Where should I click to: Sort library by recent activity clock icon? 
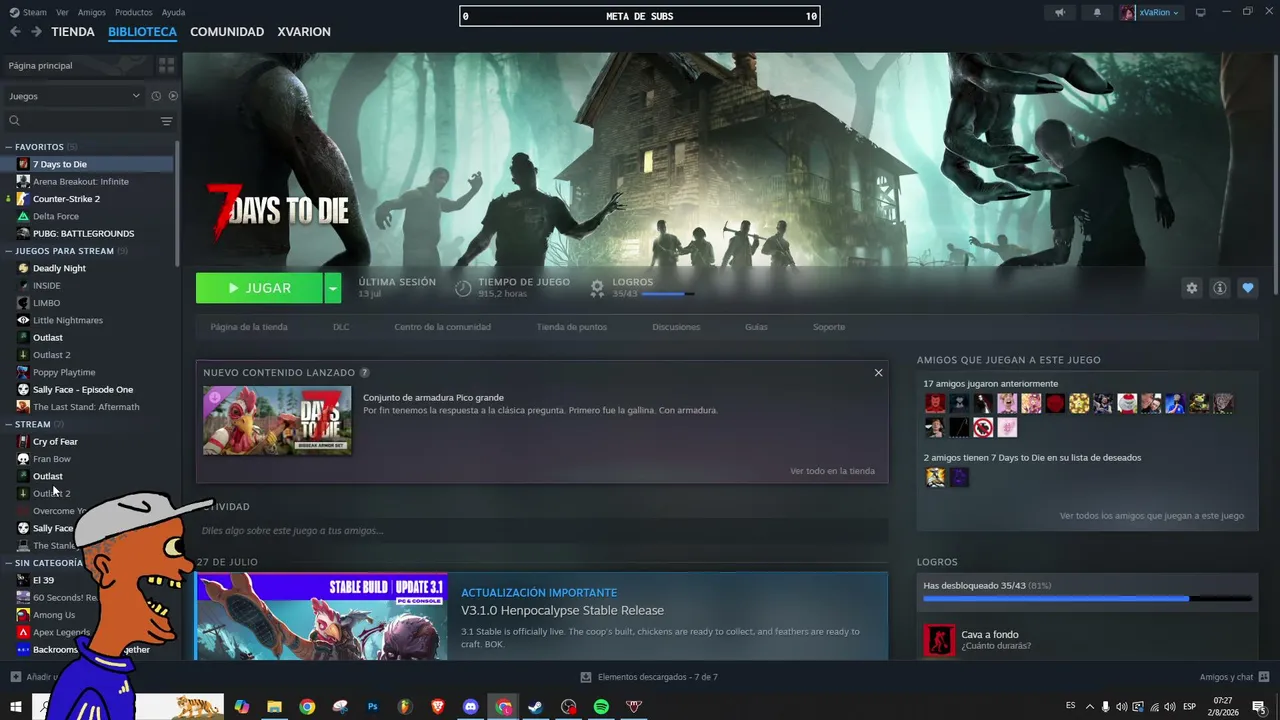(156, 96)
